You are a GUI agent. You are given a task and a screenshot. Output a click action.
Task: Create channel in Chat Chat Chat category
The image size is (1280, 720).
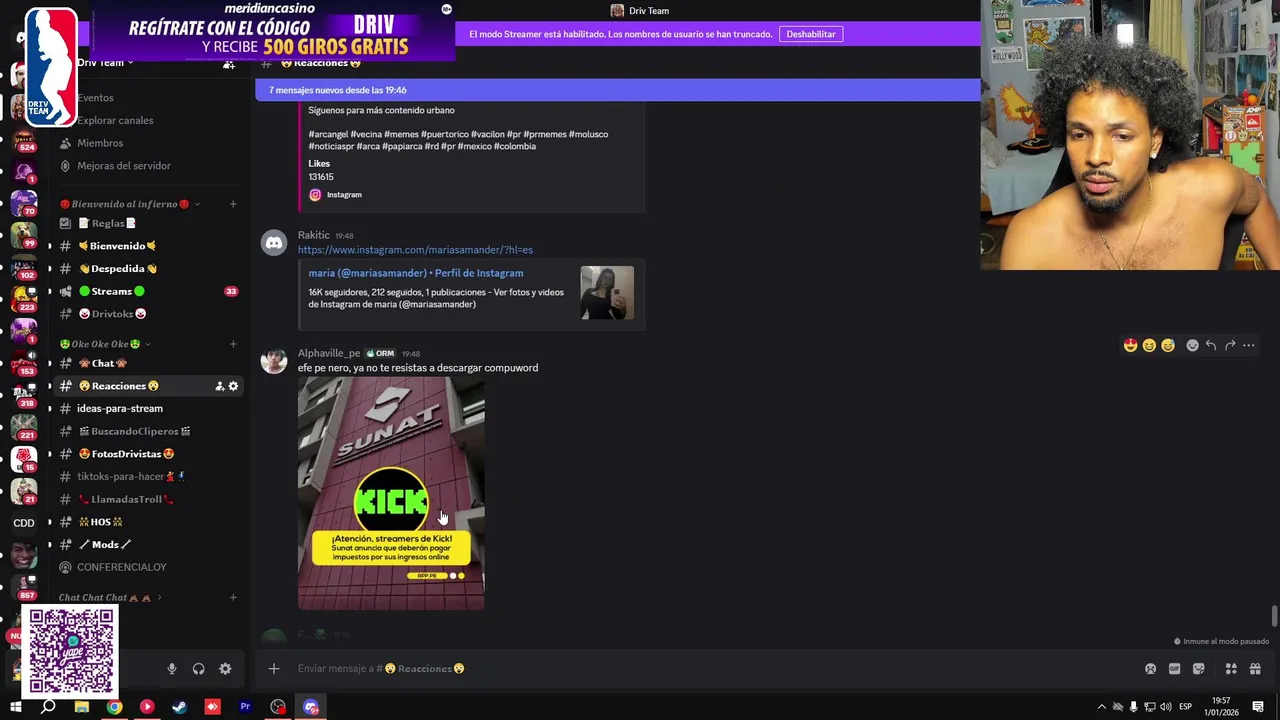pos(233,598)
